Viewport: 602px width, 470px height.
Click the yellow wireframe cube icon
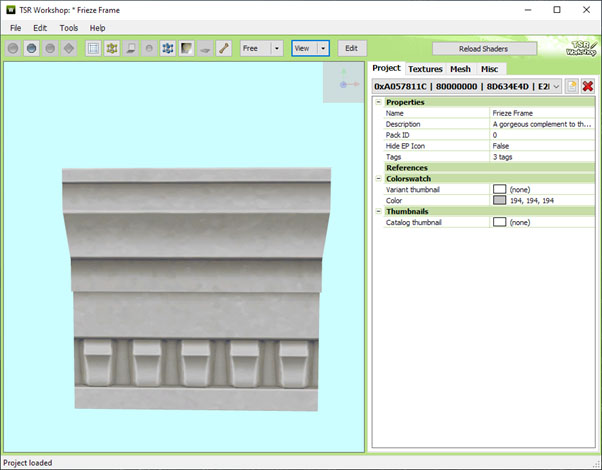tap(112, 48)
